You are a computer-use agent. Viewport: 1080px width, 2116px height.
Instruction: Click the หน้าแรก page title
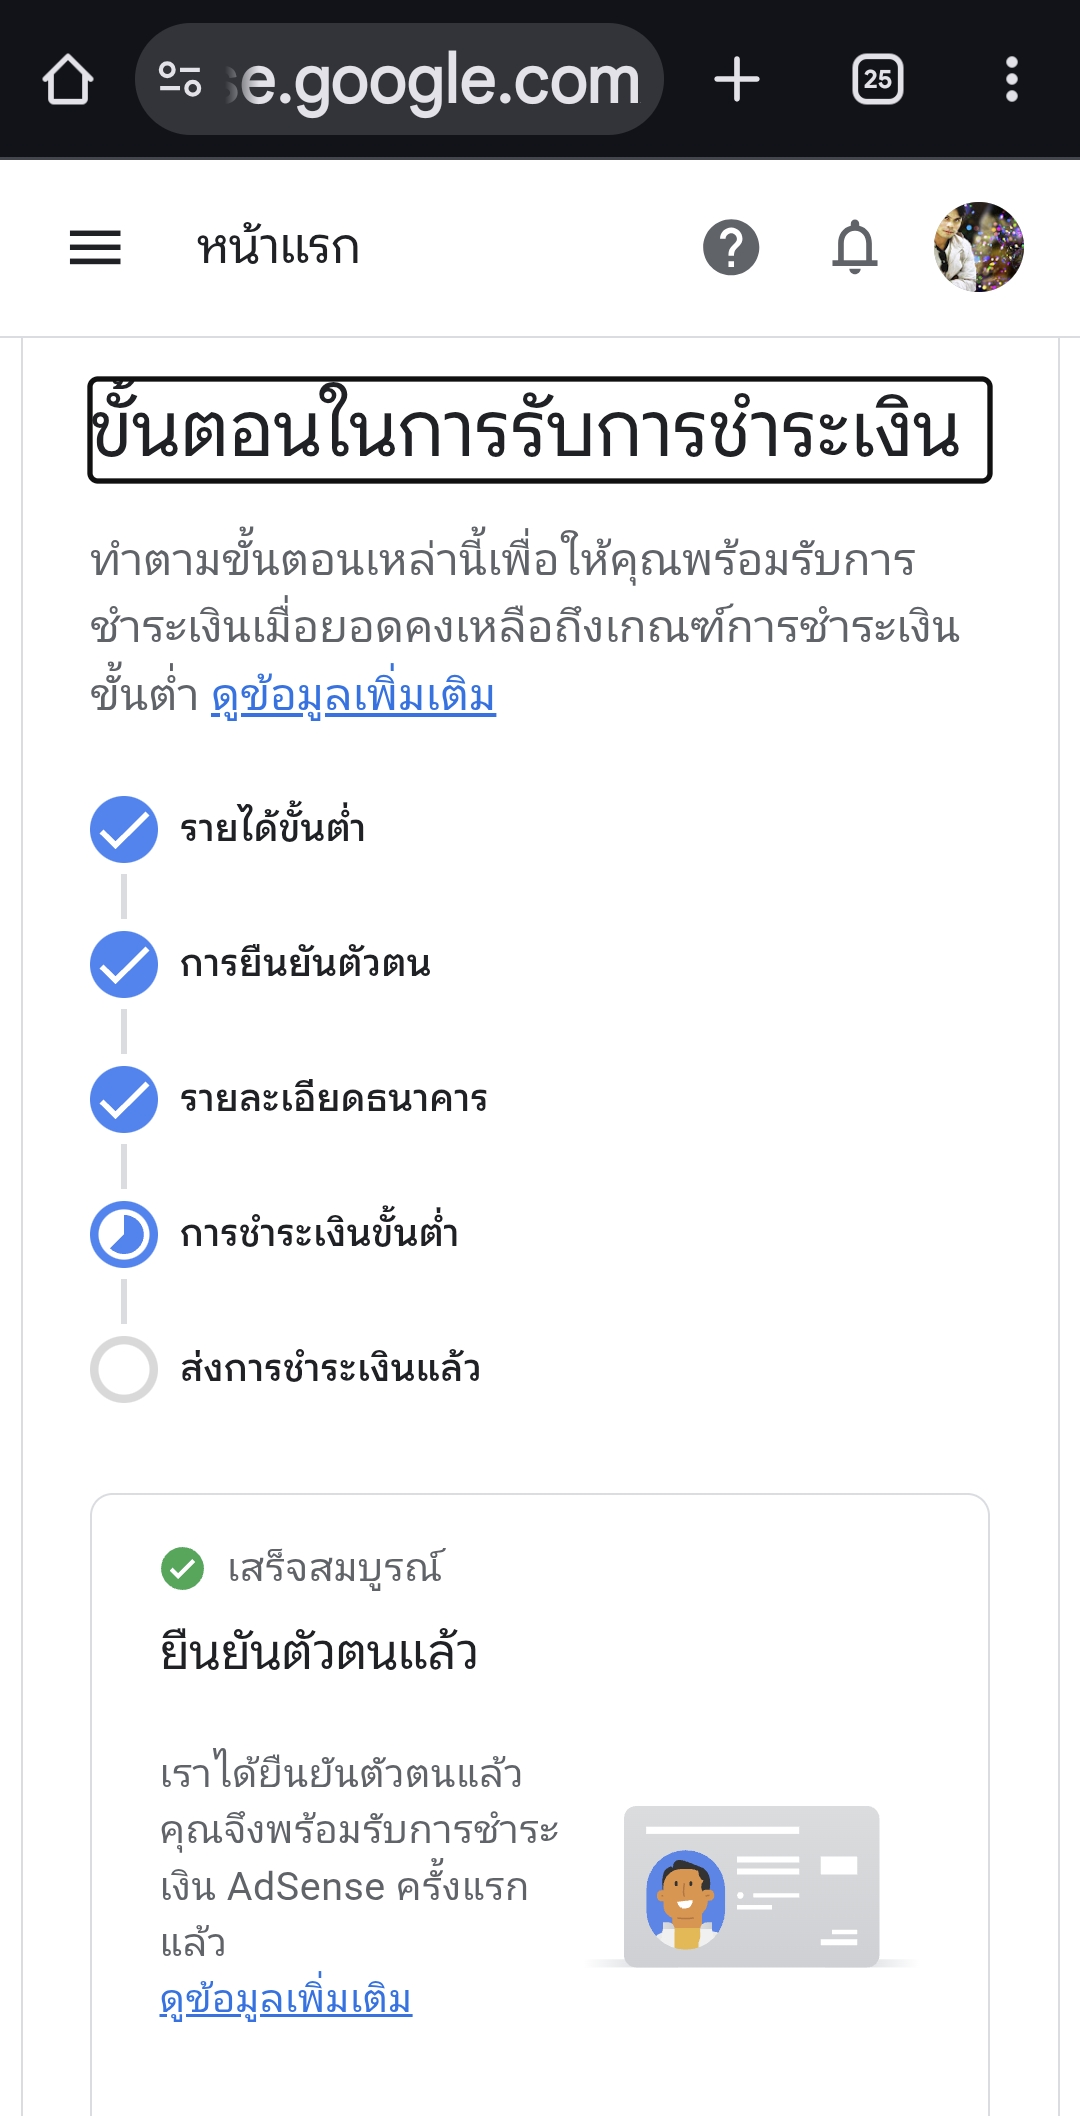tap(278, 247)
